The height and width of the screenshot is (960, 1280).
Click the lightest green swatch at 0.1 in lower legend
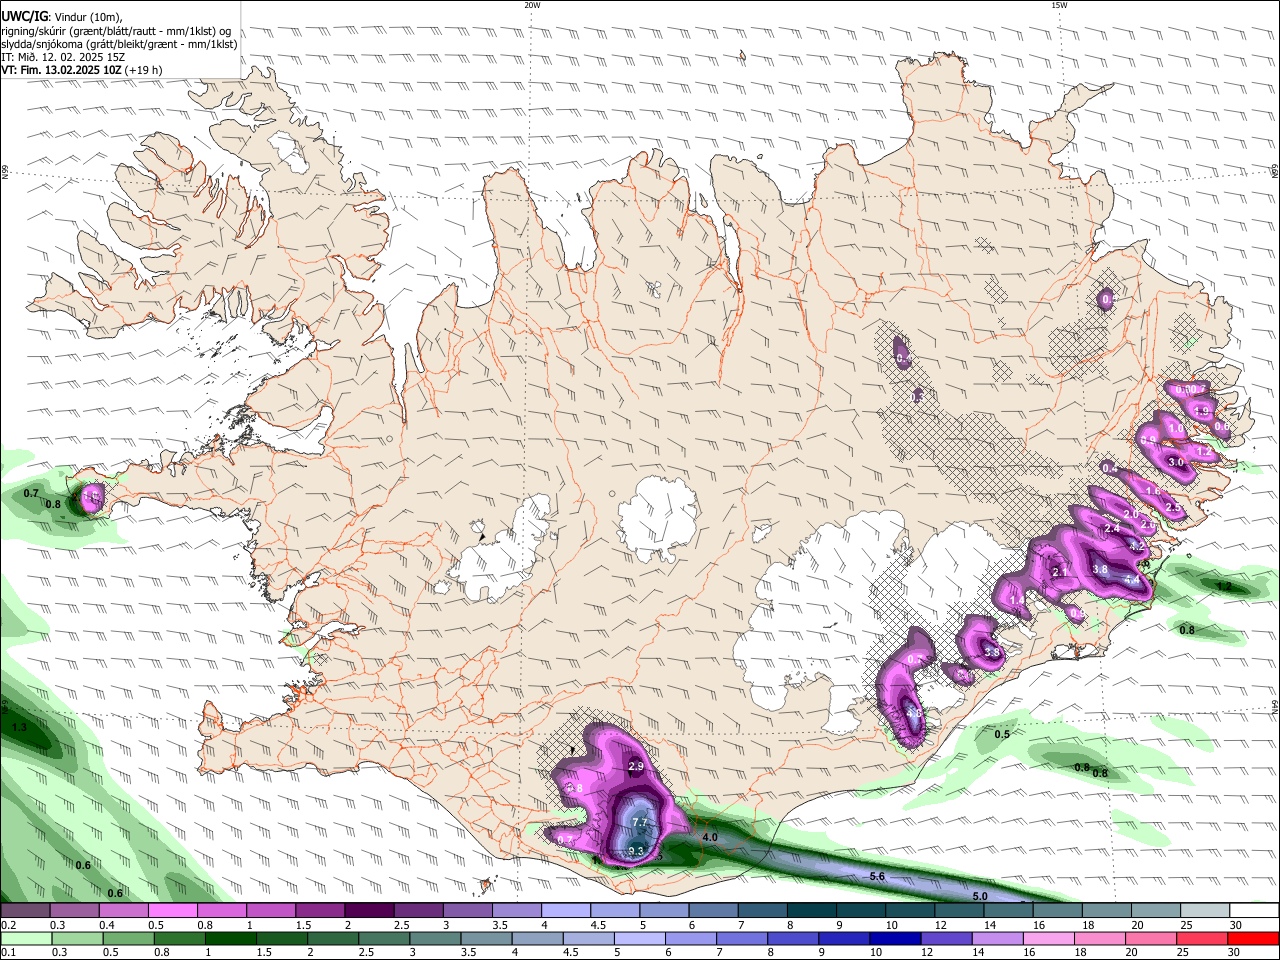point(25,938)
